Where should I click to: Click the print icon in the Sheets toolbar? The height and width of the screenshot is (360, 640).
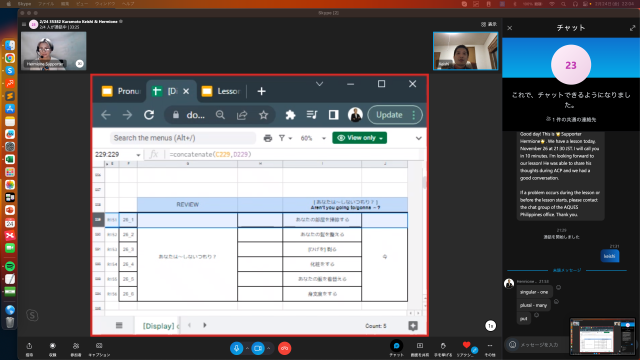coord(268,138)
